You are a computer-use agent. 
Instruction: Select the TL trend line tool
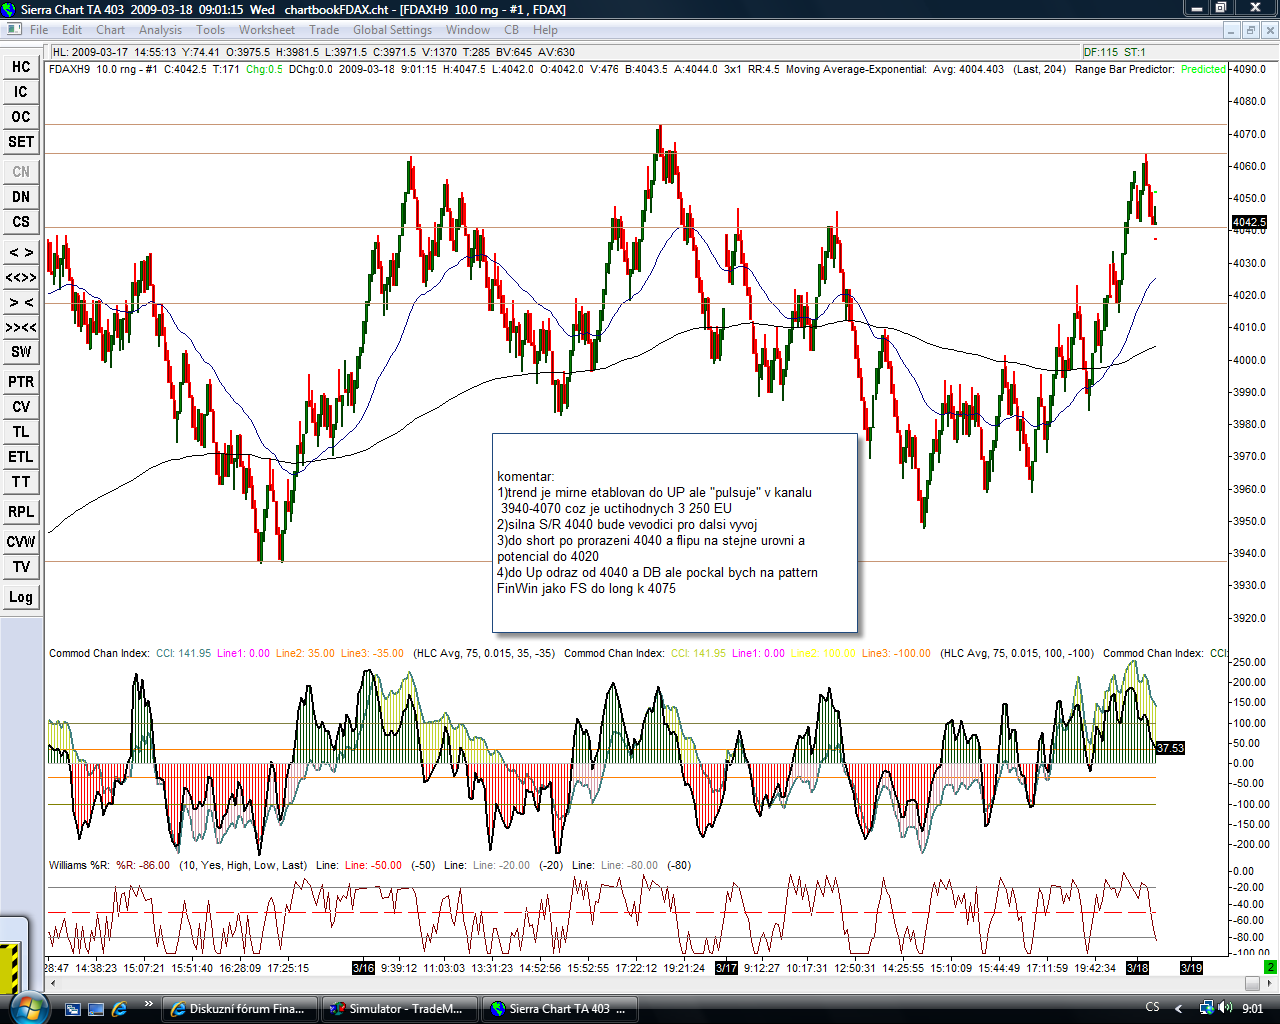21,432
